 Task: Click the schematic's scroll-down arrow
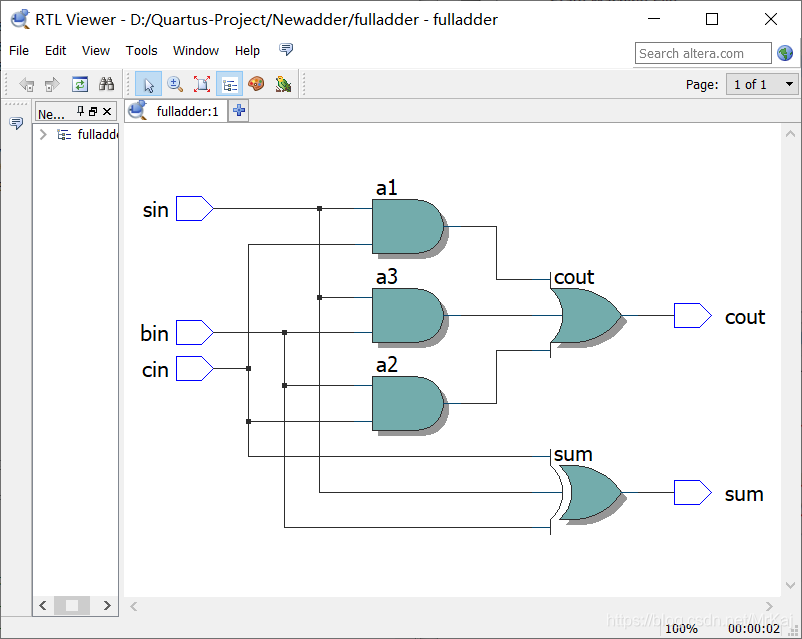tap(790, 585)
